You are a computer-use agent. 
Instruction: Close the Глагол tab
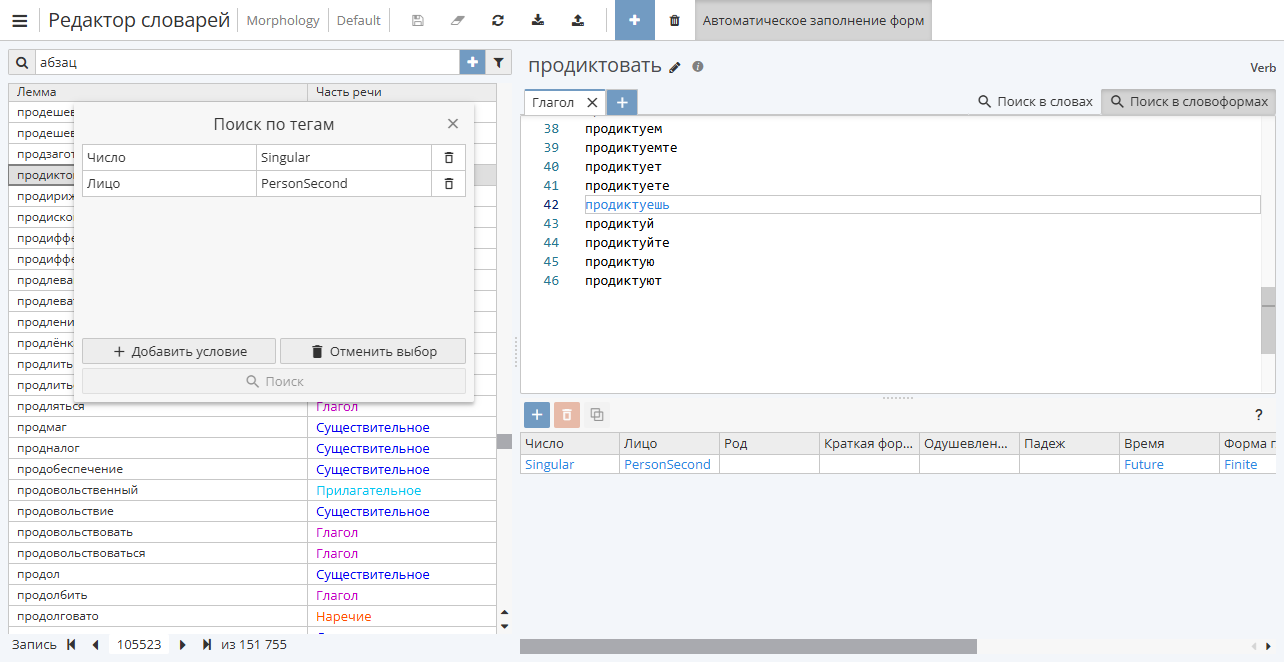[592, 102]
